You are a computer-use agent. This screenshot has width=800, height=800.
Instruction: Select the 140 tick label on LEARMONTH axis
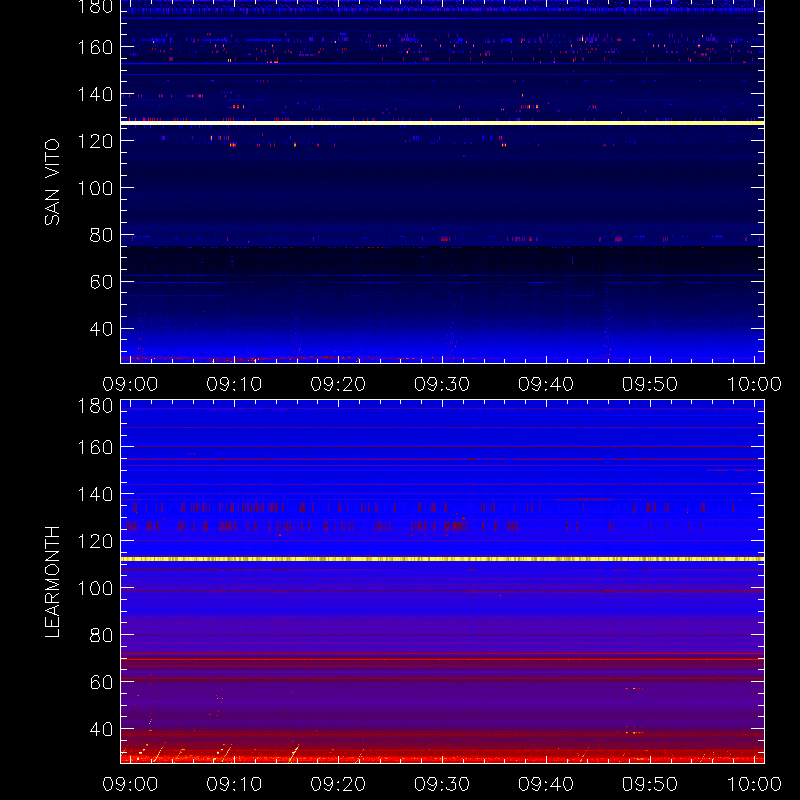(x=95, y=494)
